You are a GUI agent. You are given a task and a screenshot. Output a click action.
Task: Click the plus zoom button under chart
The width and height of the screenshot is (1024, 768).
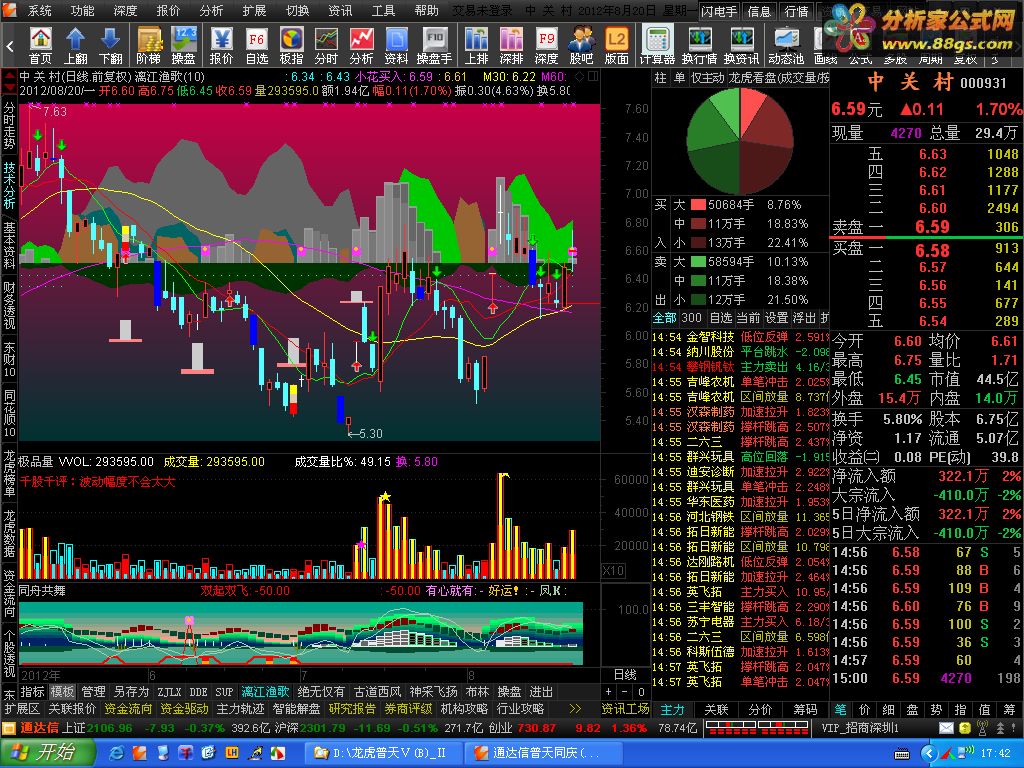609,692
